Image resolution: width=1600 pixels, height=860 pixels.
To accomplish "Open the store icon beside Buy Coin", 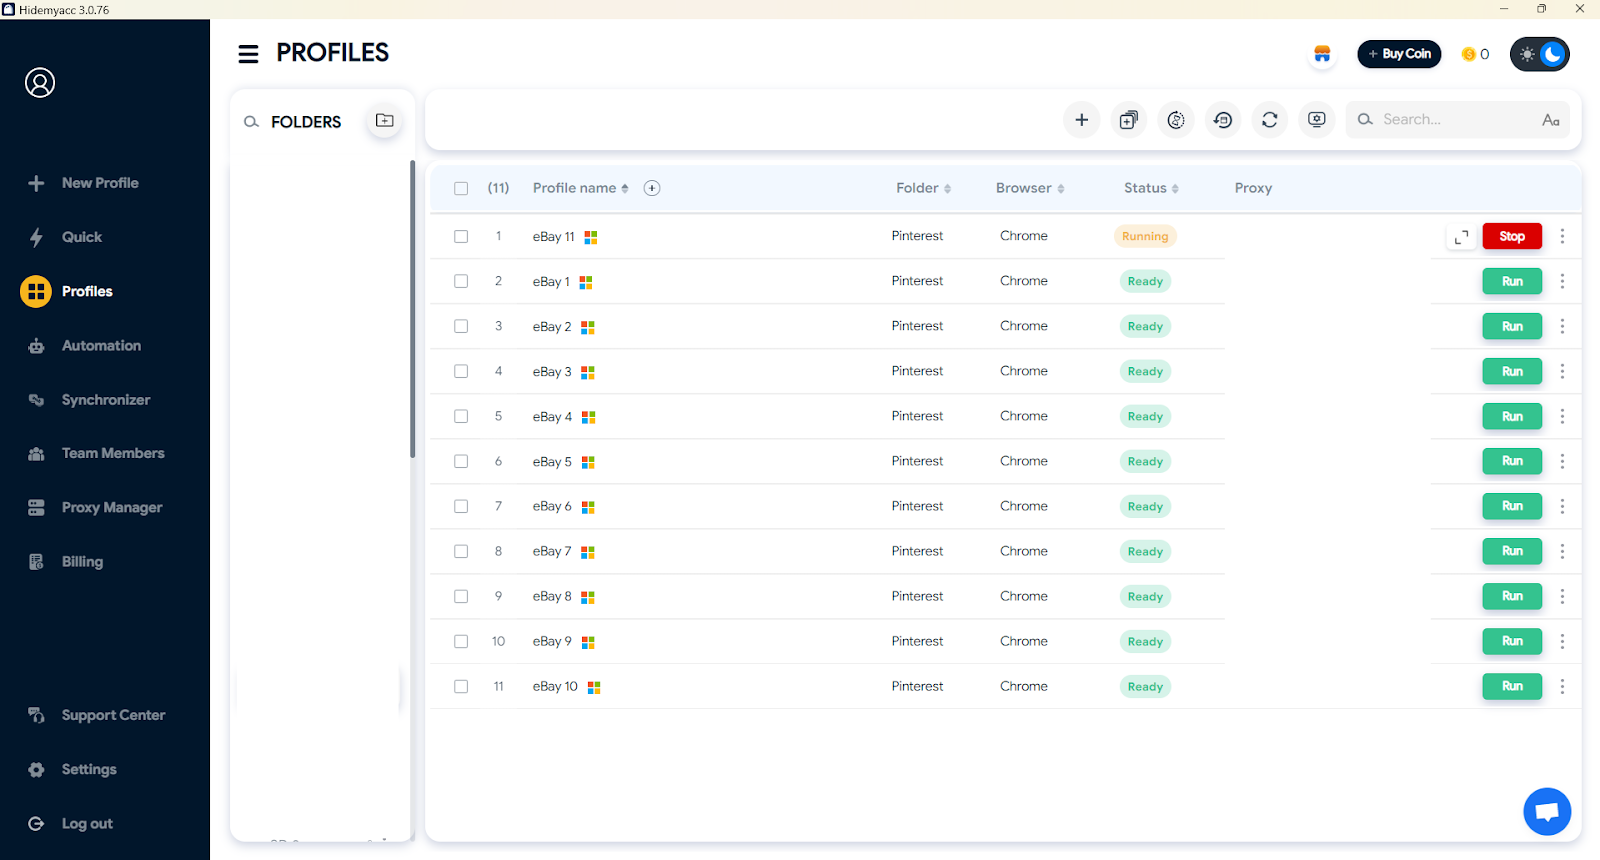I will [x=1322, y=54].
